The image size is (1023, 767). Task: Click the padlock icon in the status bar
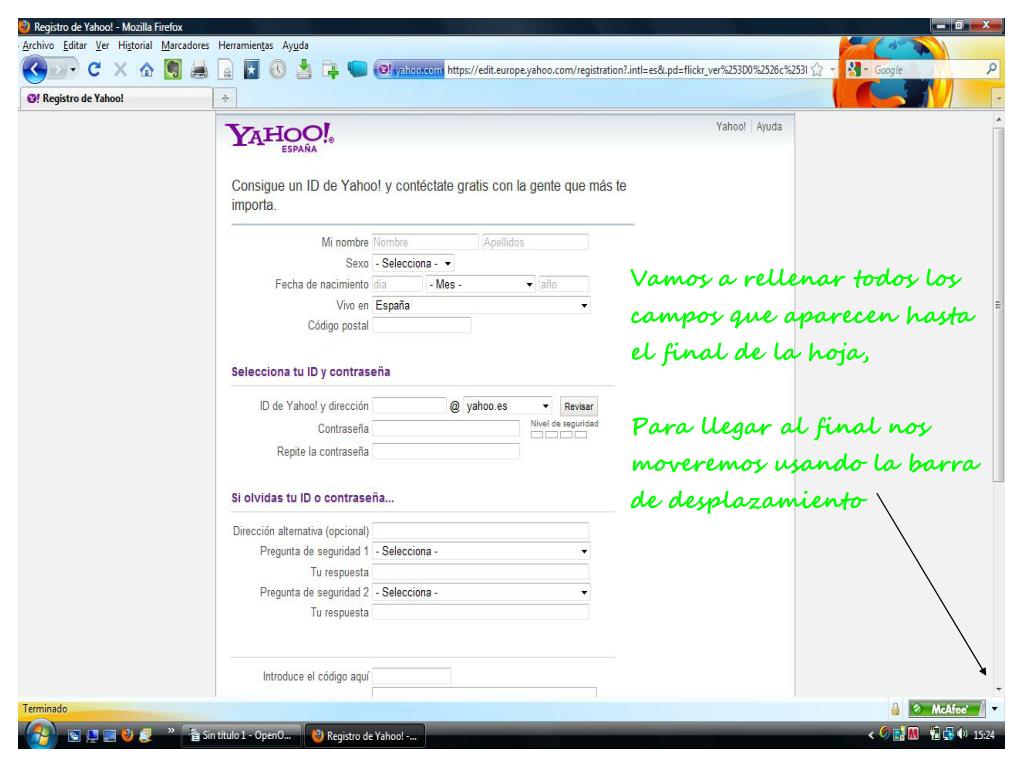click(895, 709)
